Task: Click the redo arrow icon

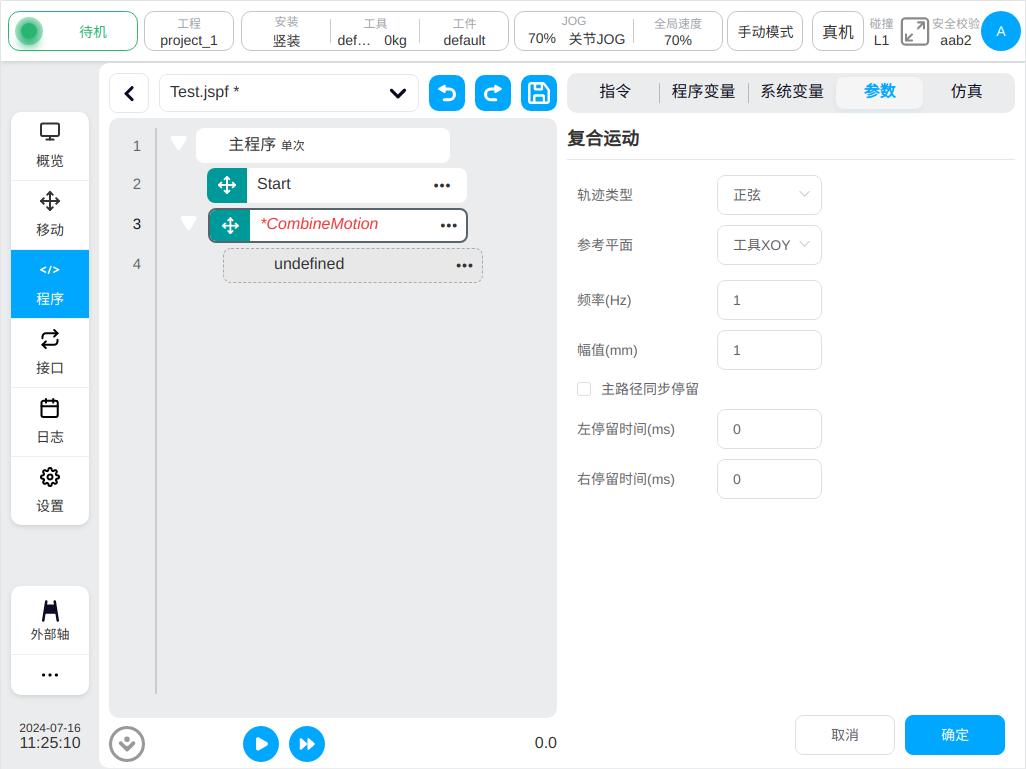Action: pyautogui.click(x=493, y=93)
